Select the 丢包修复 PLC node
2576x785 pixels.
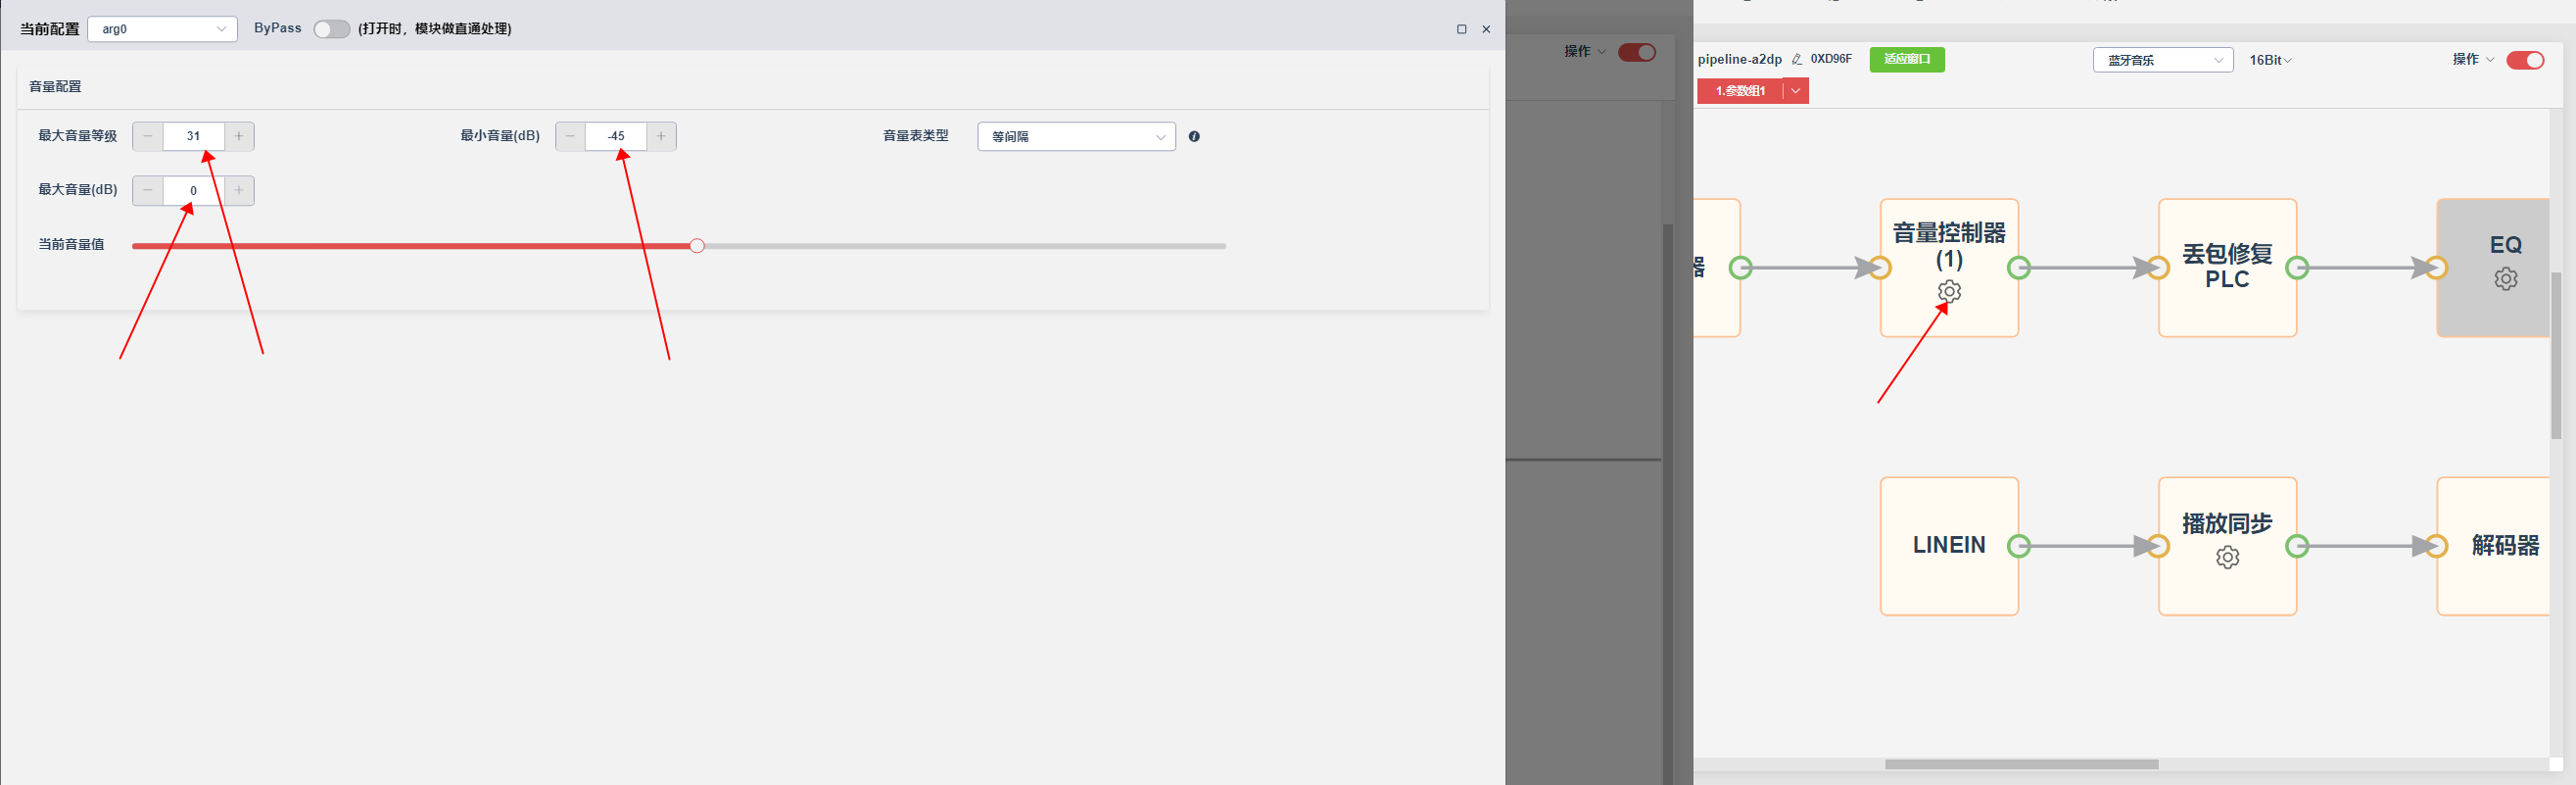click(2227, 267)
